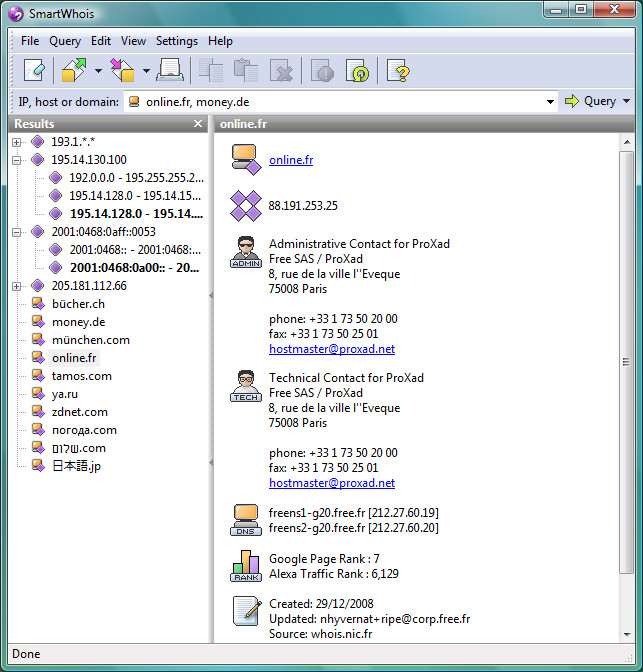Screen dimensions: 643x672
Task: Open the online.fr hyperlink in details
Action: [x=291, y=160]
